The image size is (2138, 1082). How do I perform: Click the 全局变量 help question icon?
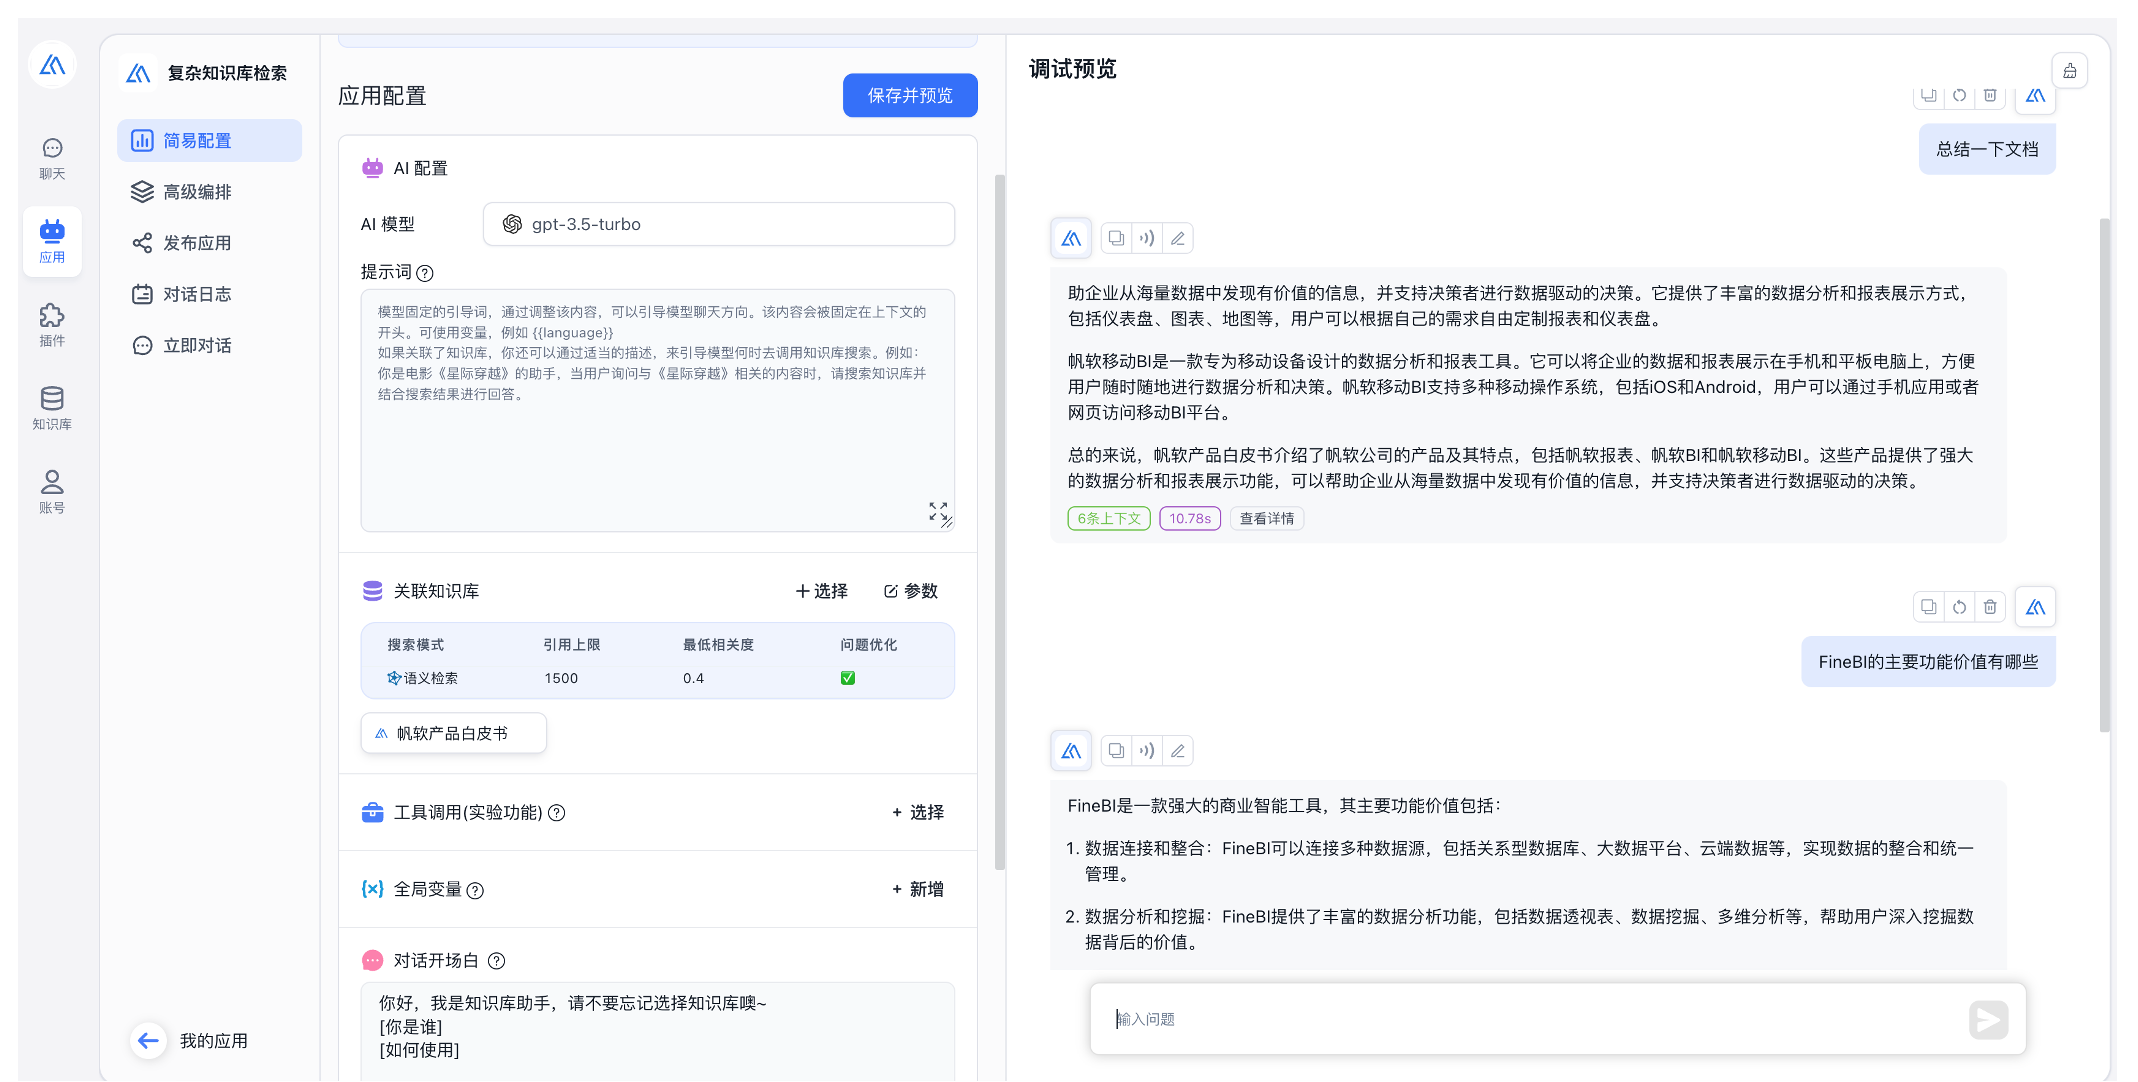click(x=476, y=890)
